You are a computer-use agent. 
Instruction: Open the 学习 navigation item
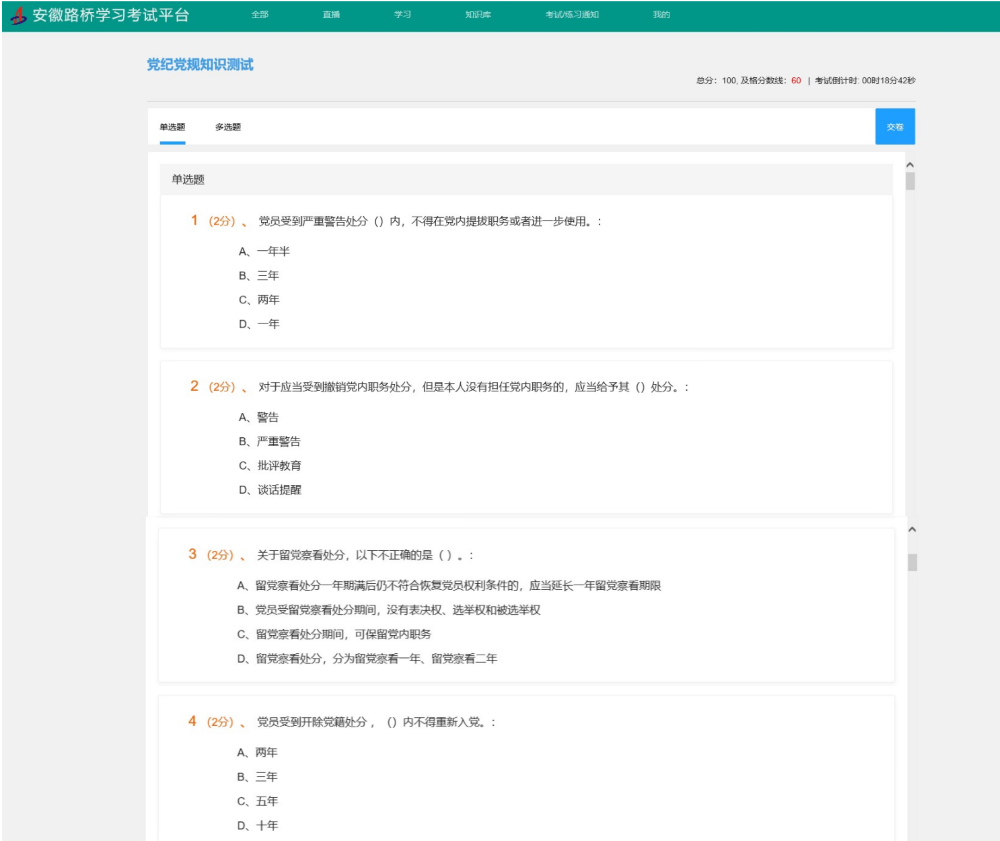click(x=402, y=15)
